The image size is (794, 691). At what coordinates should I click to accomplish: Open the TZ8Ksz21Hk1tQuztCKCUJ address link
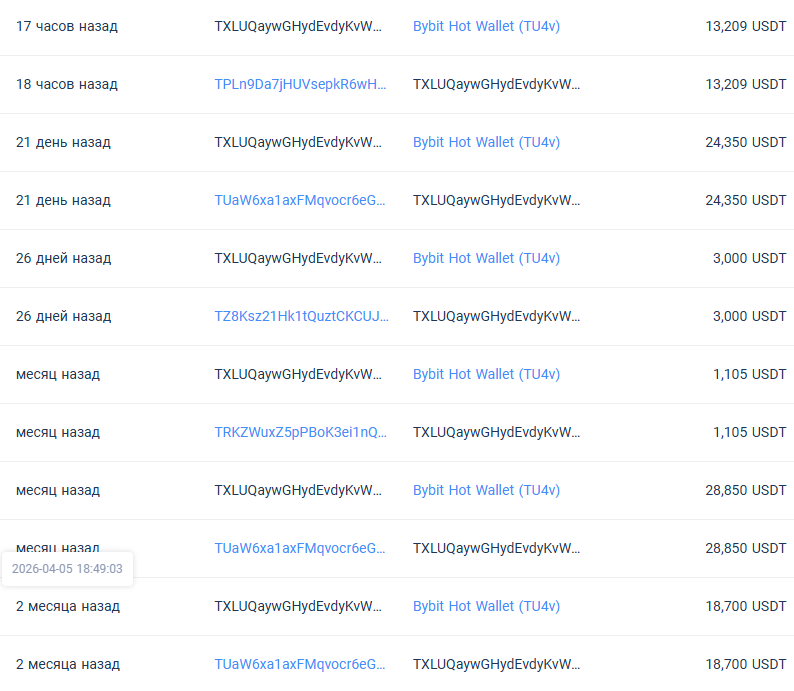click(x=301, y=316)
